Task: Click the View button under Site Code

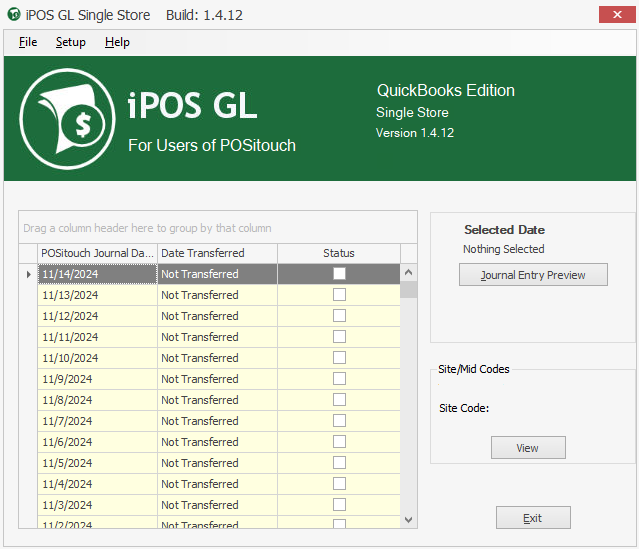Action: 528,448
